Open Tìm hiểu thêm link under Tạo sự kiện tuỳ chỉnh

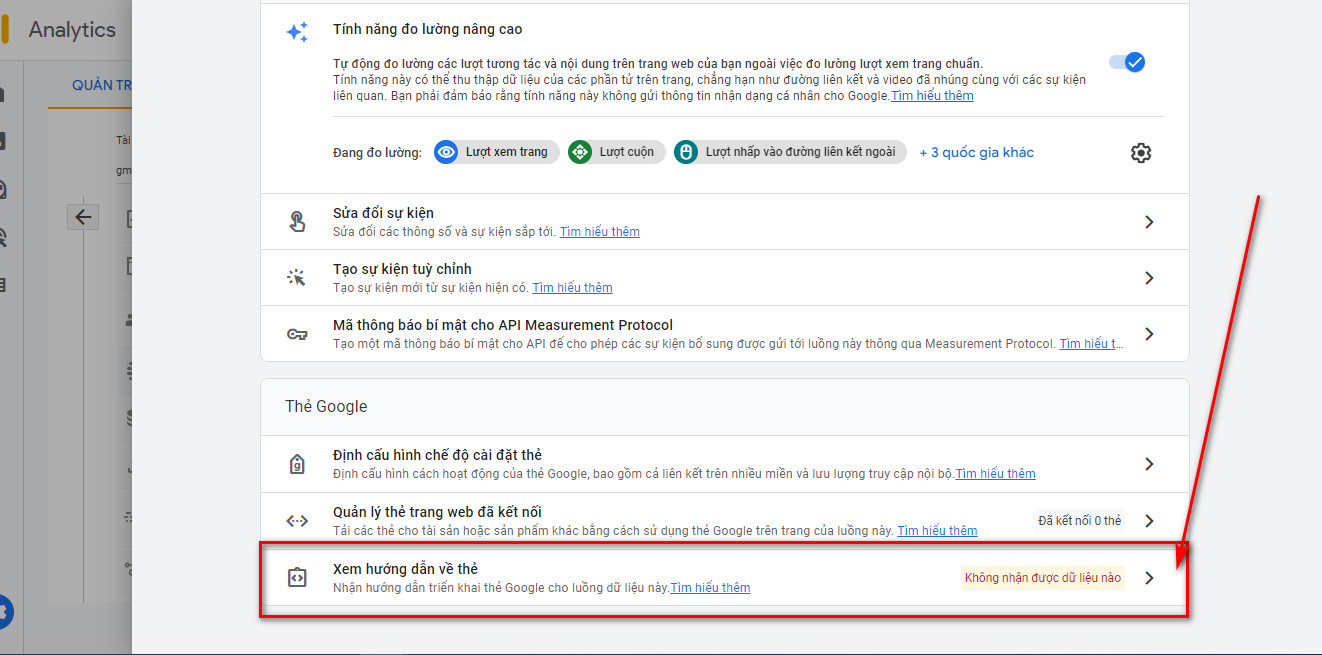pos(572,288)
